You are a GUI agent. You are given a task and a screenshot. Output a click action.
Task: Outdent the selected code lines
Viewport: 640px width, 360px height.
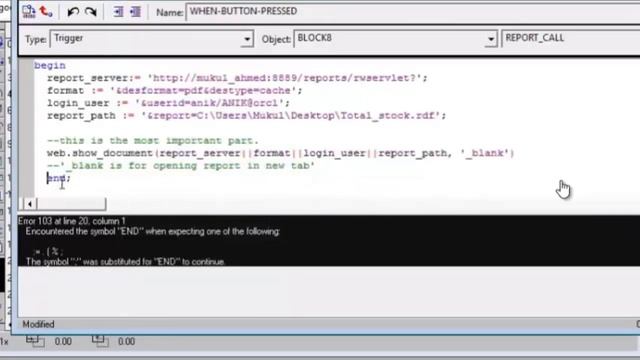pos(135,12)
